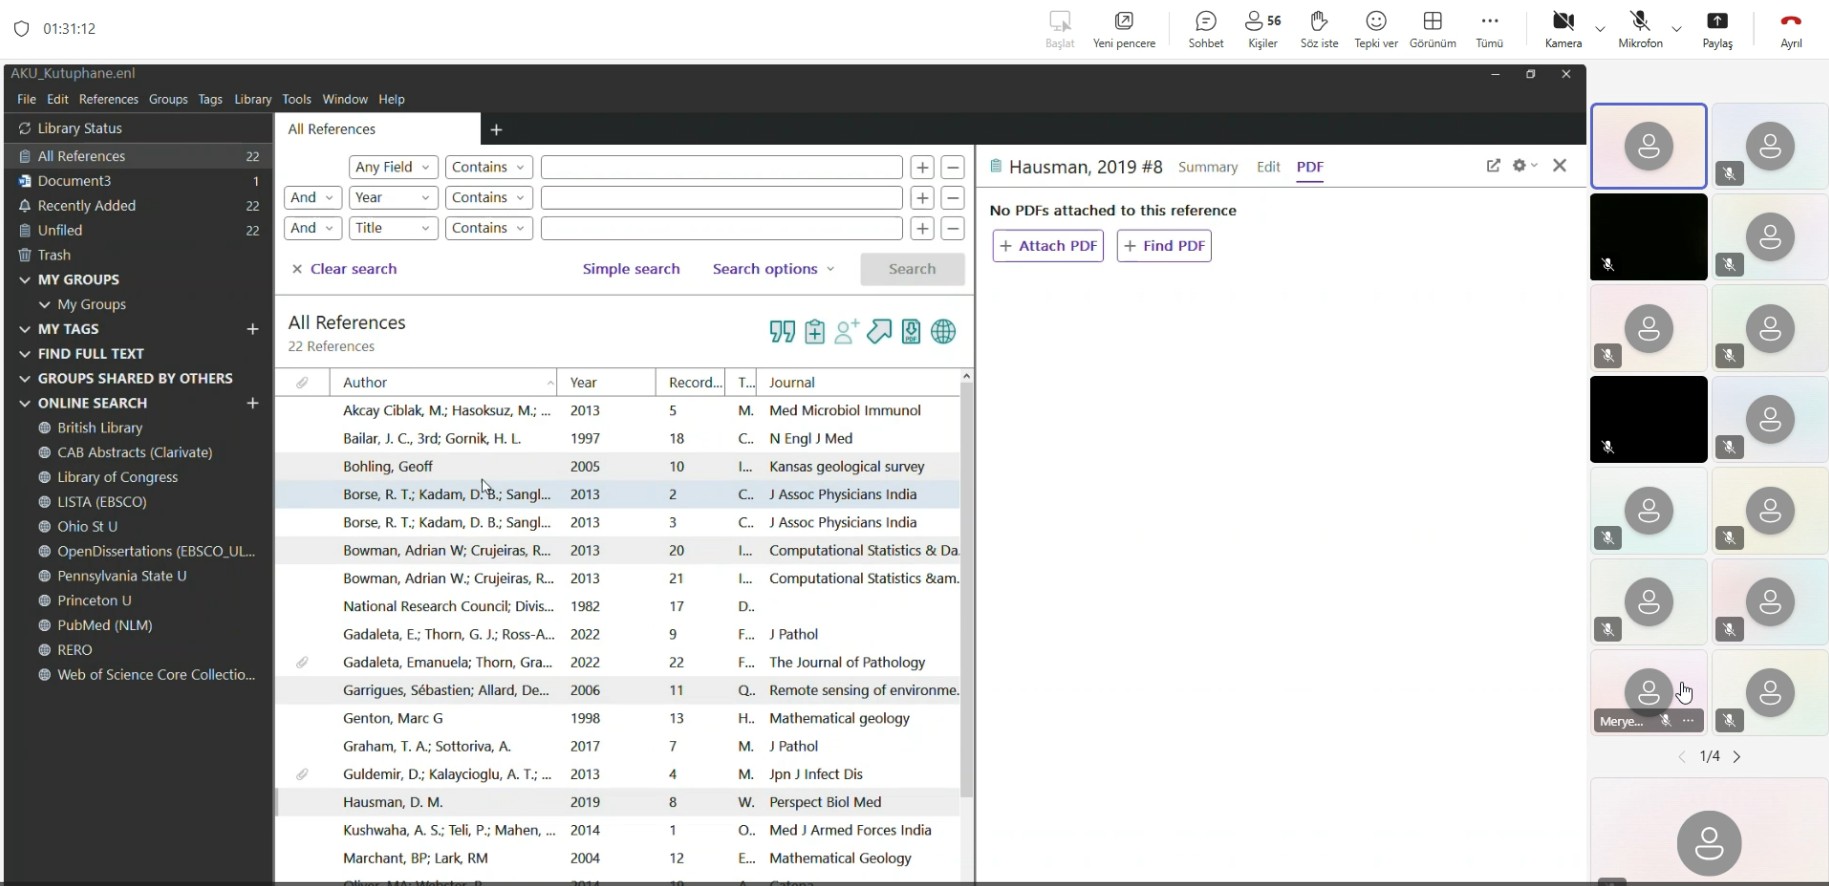
Task: Open the Any Field dropdown
Action: click(x=392, y=167)
